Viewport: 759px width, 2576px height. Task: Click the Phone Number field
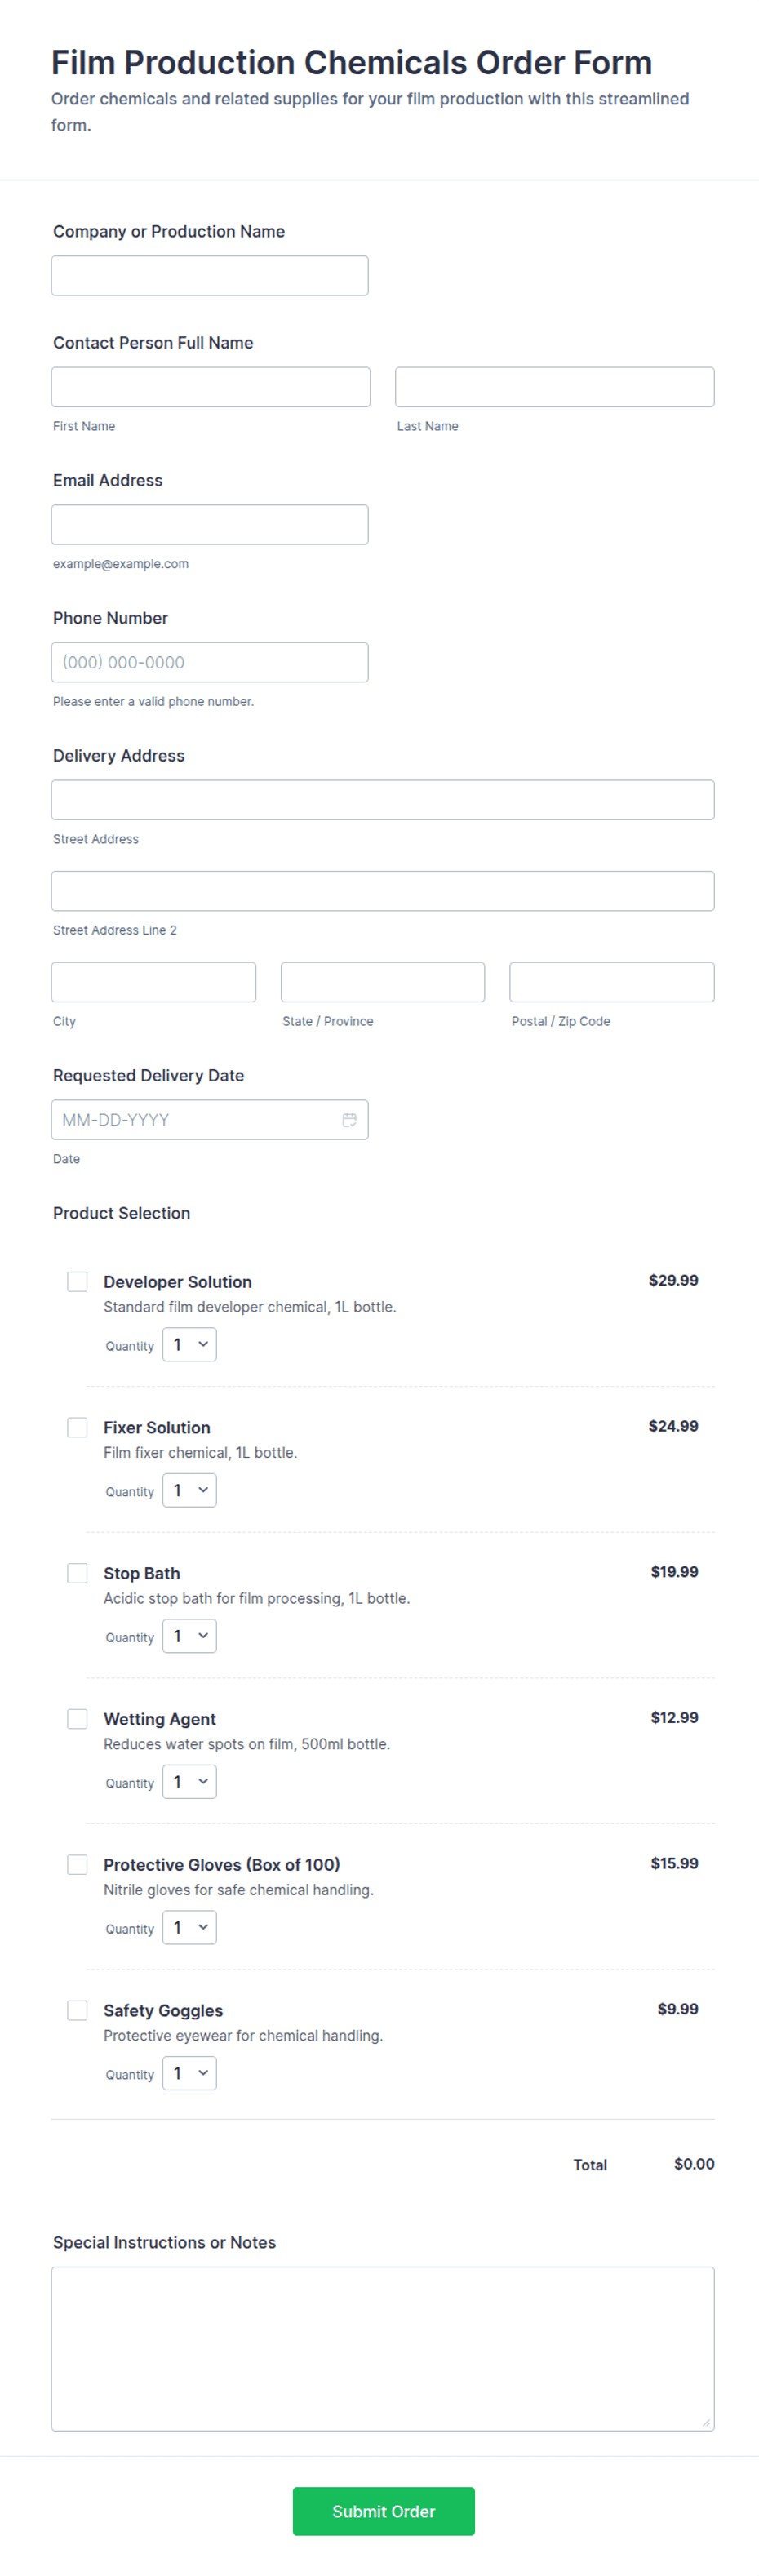[210, 662]
